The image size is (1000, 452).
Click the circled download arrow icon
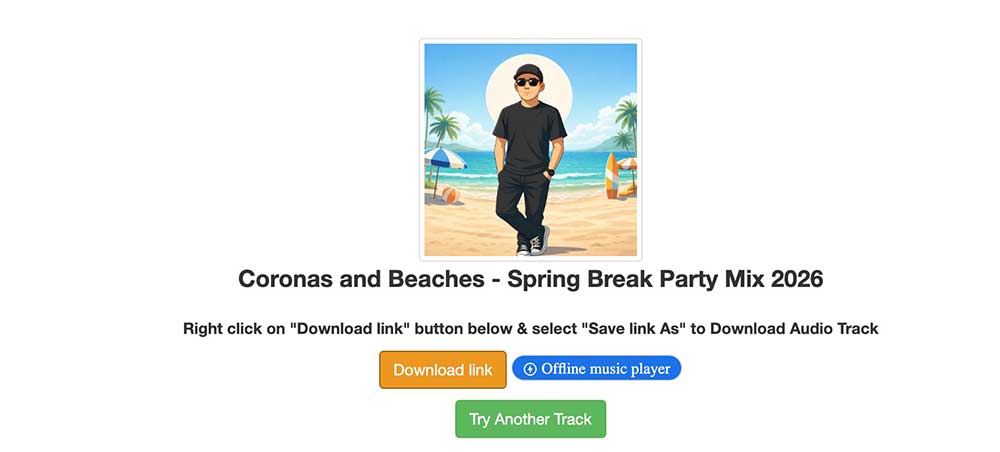(x=530, y=369)
